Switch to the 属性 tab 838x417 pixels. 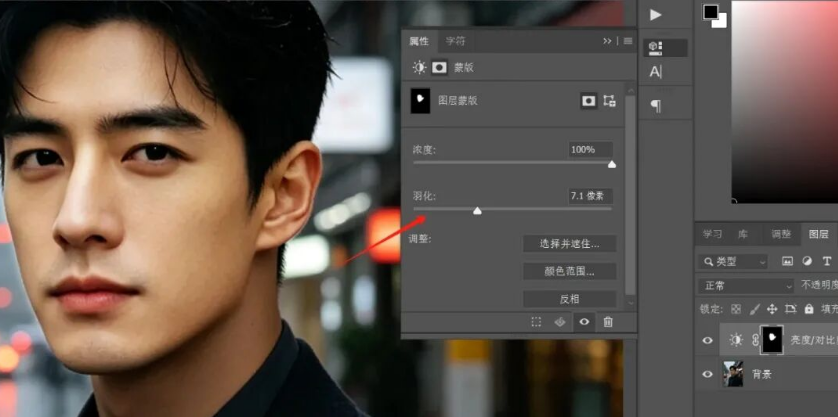[x=419, y=41]
